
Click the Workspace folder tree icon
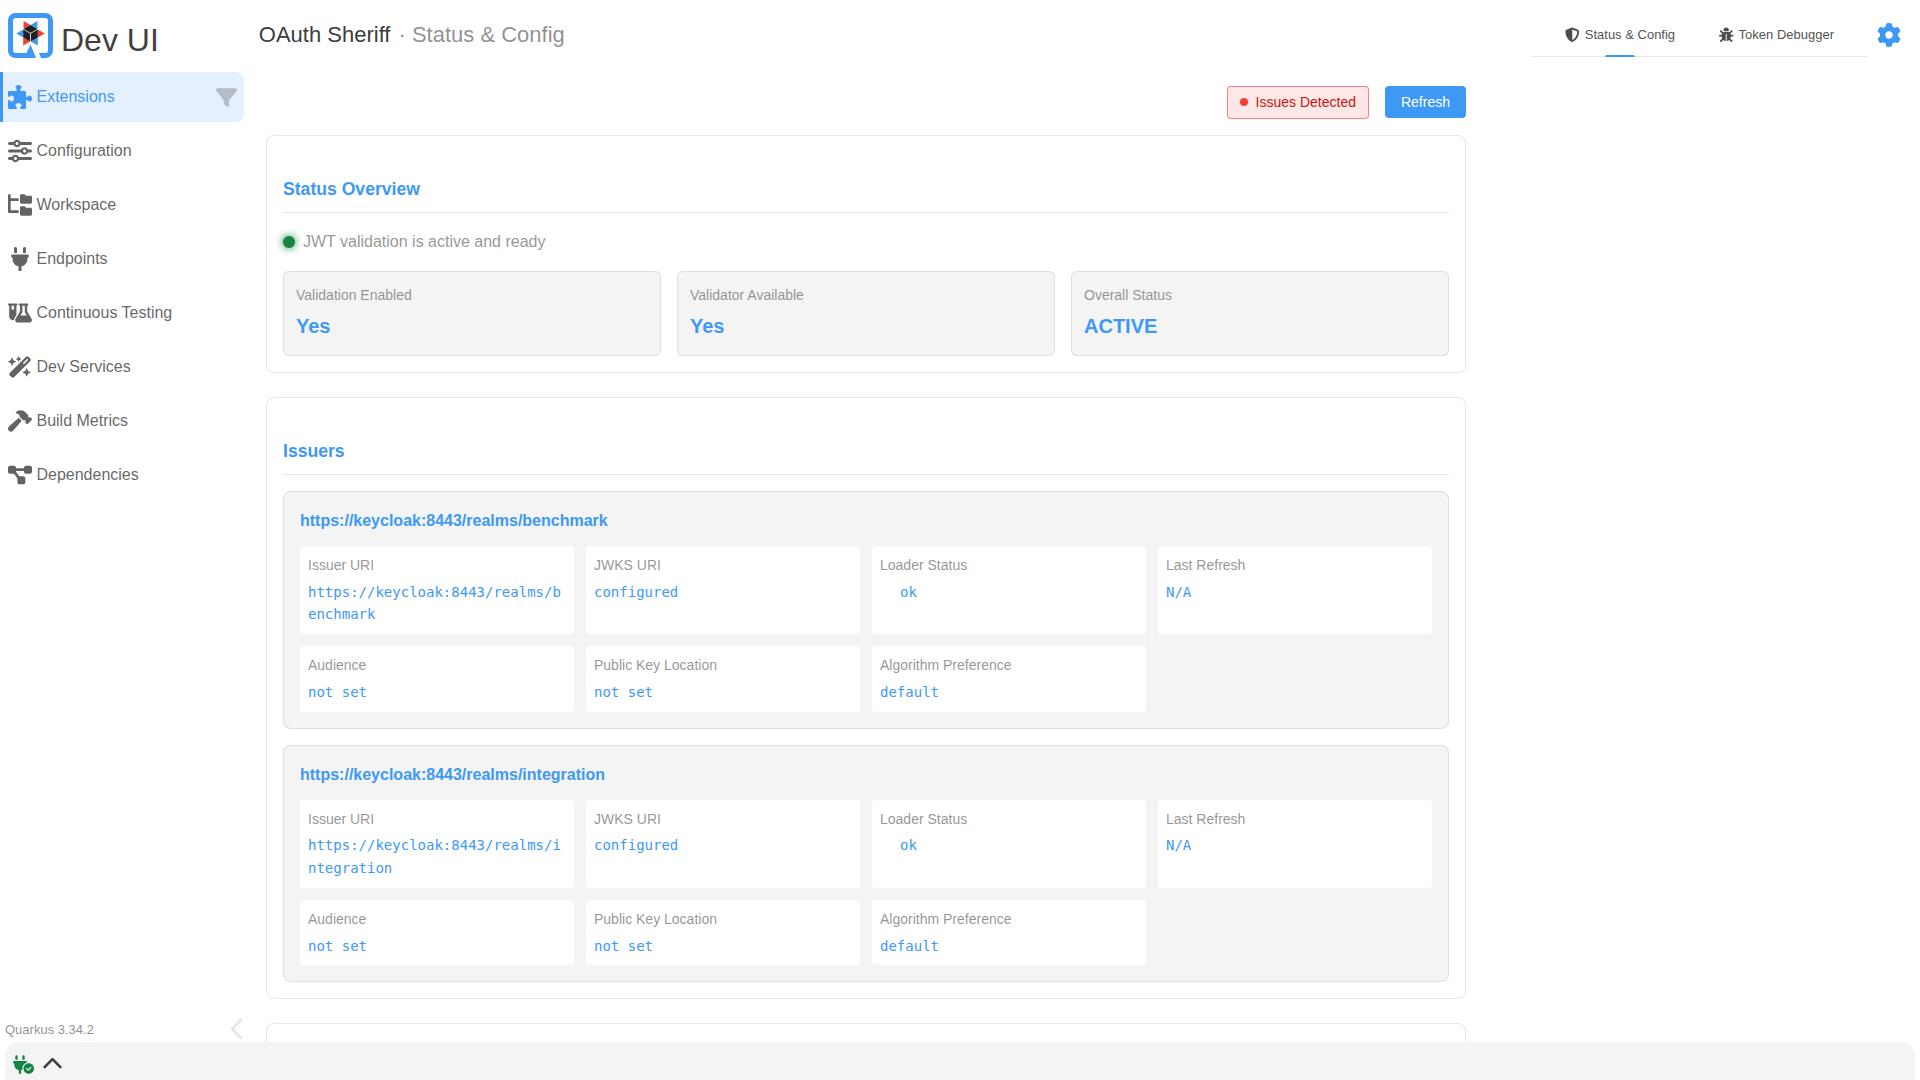point(19,205)
